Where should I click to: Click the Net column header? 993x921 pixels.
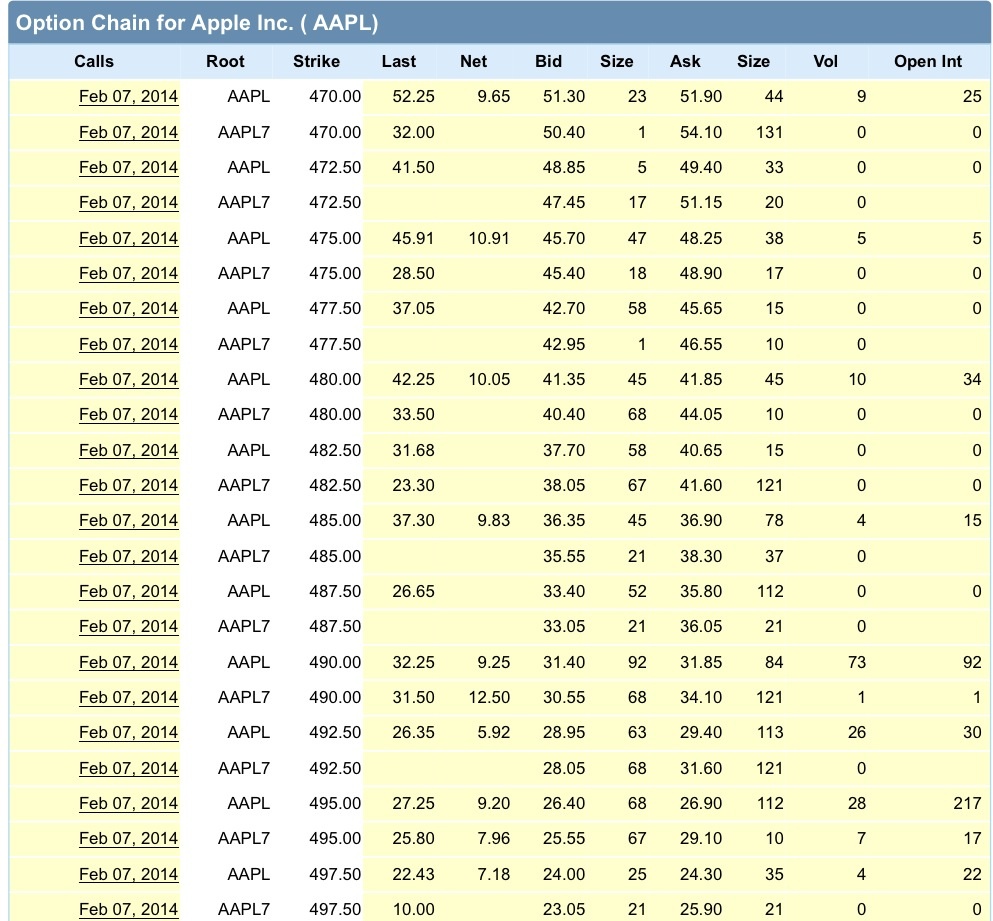point(473,61)
